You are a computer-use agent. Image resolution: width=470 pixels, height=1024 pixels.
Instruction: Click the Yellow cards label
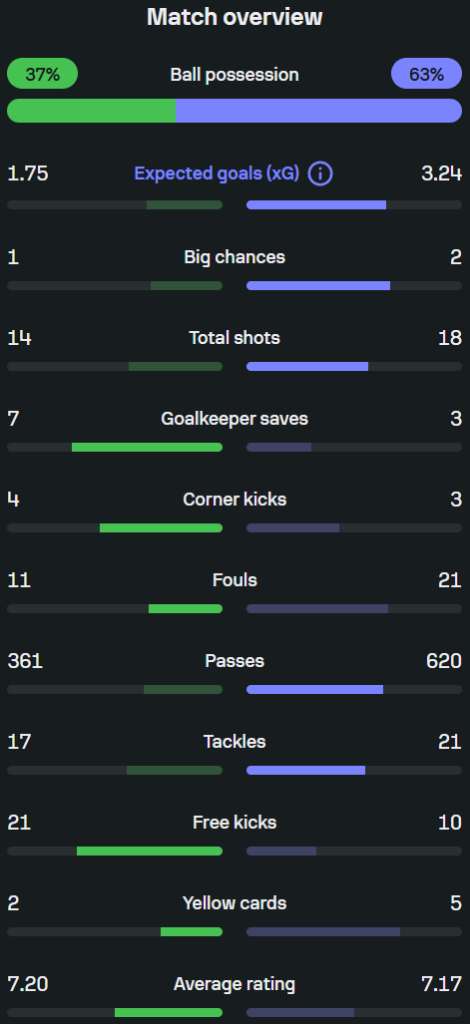click(234, 903)
